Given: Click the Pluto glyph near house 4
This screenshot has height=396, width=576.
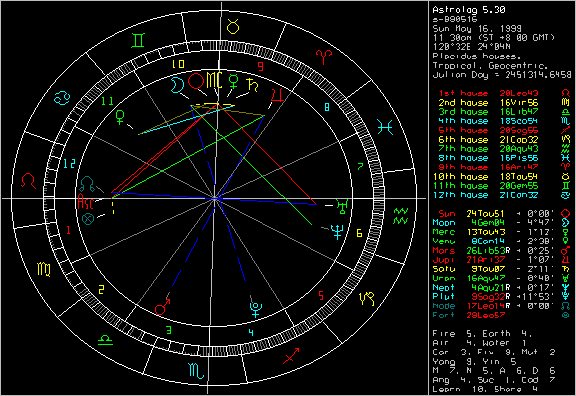Looking at the screenshot, I should pos(255,309).
